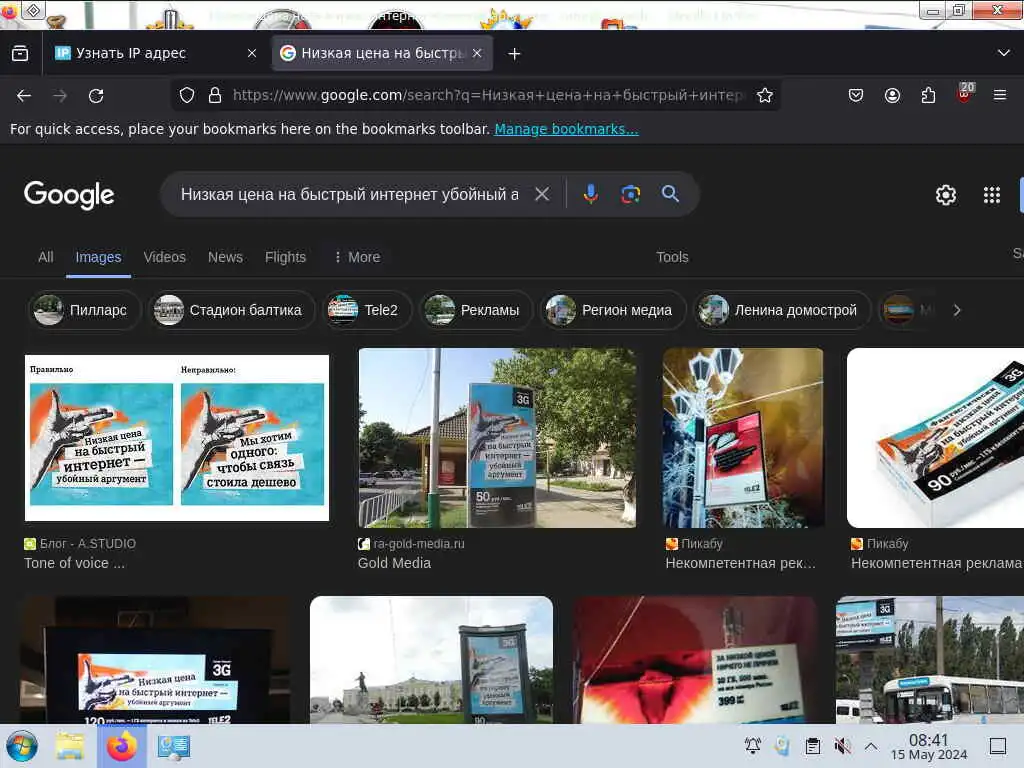The width and height of the screenshot is (1024, 768).
Task: Open the 08:41 taskbar clock
Action: [929, 746]
